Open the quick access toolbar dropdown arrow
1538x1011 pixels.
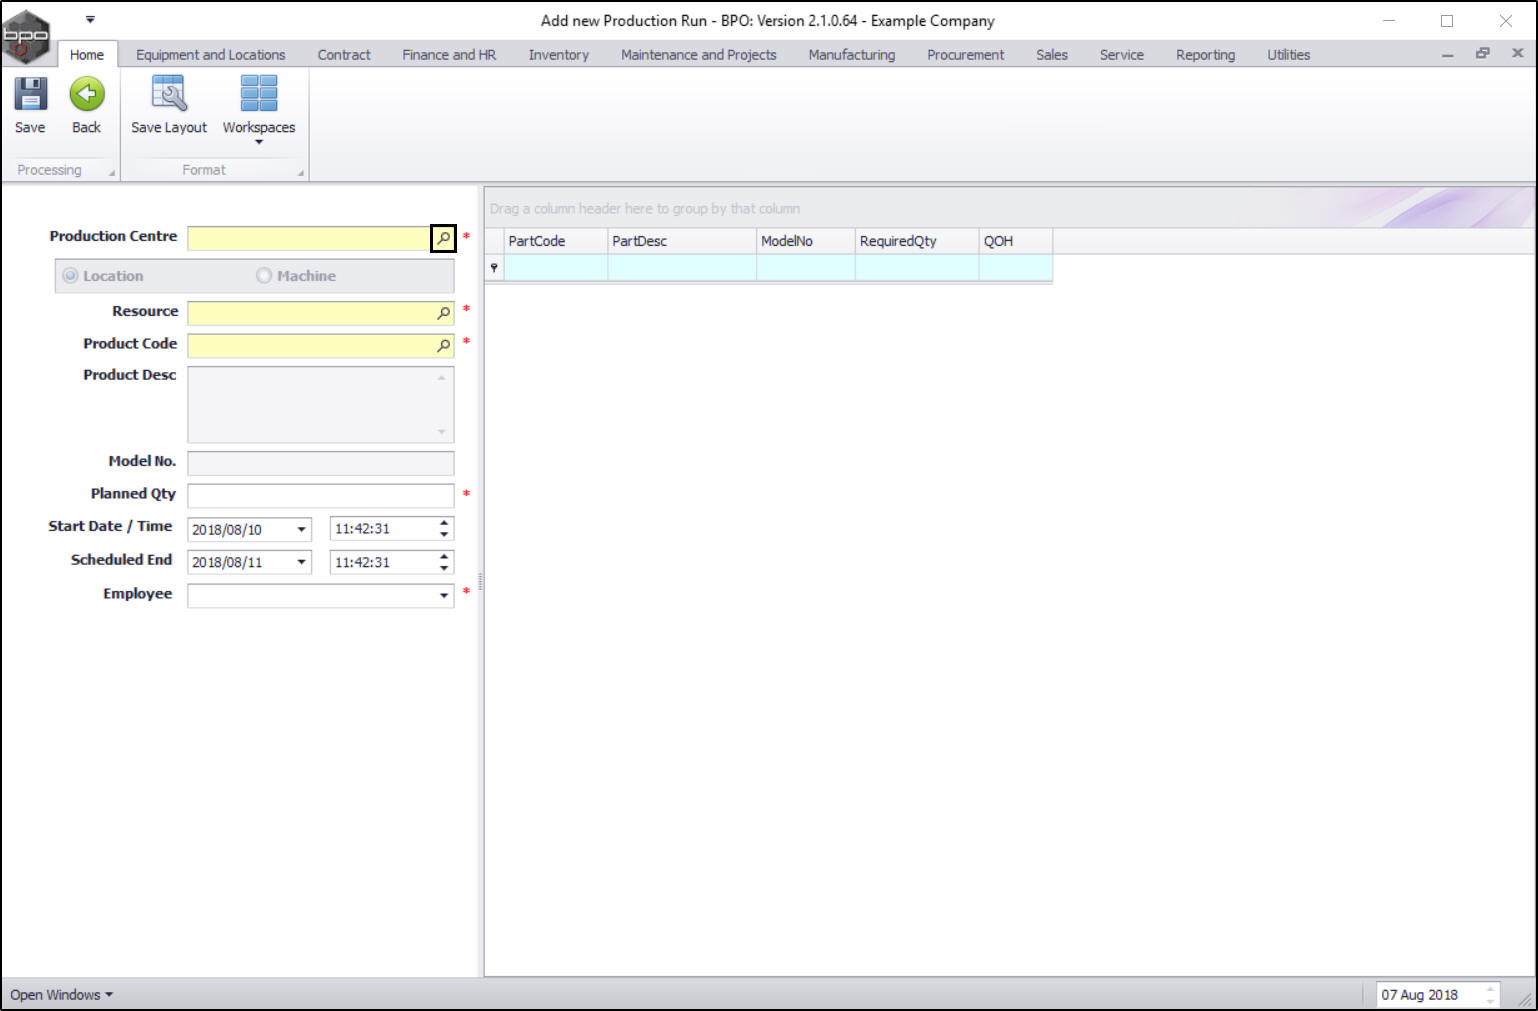click(90, 19)
